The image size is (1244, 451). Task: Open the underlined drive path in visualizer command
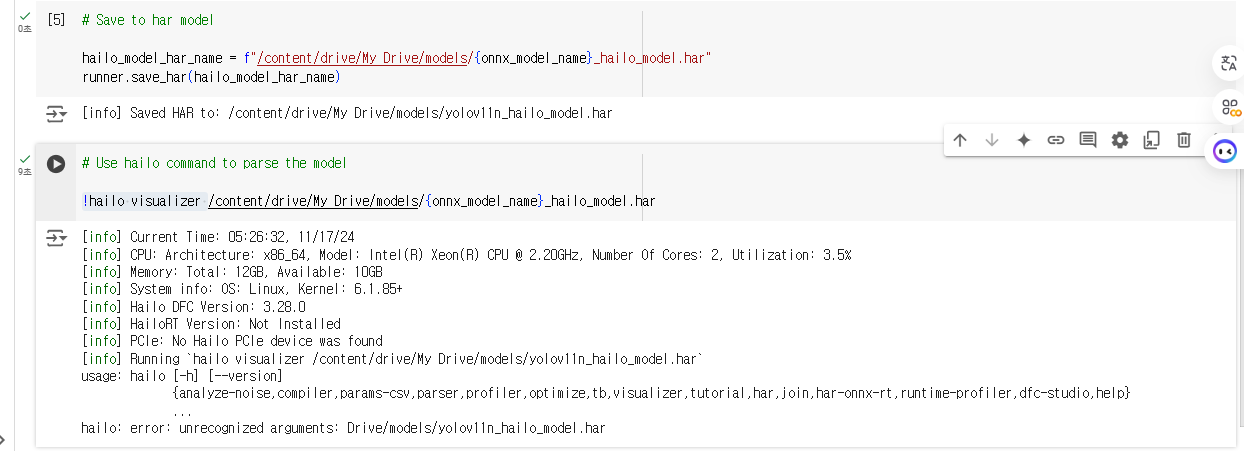pos(313,201)
